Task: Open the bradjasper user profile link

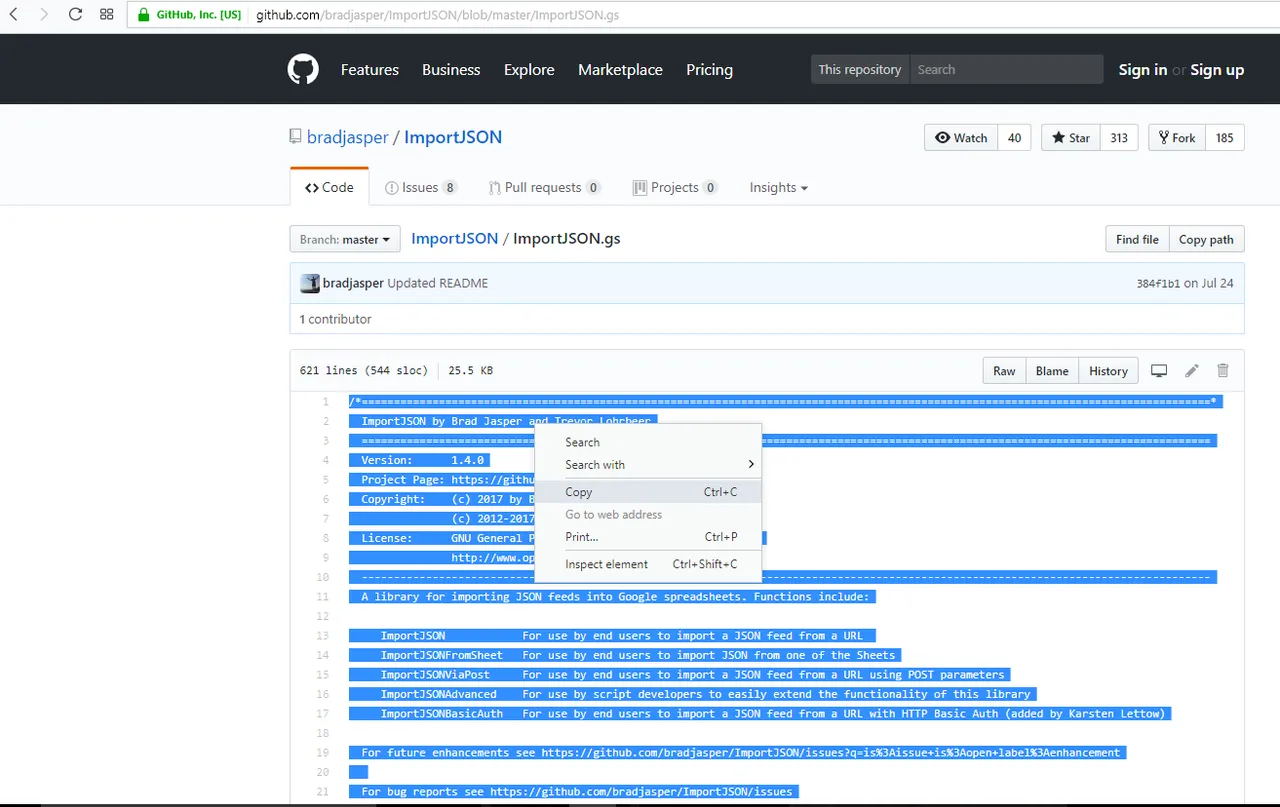Action: coord(348,137)
